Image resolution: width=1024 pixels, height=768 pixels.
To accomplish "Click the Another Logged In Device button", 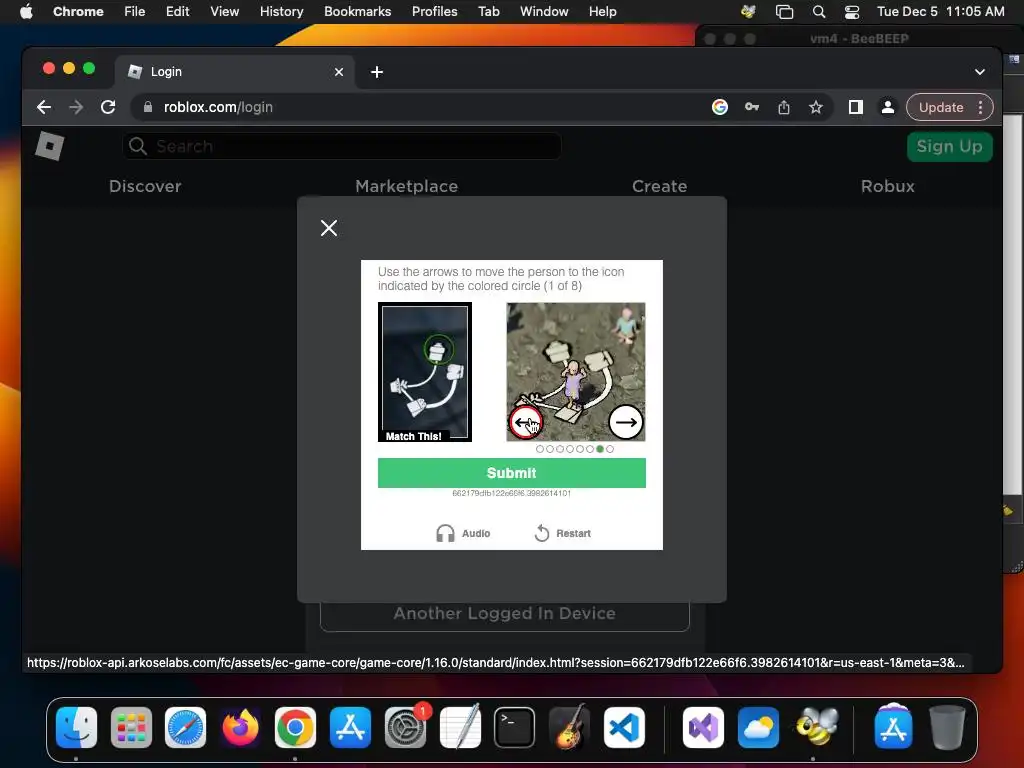I will tap(504, 613).
